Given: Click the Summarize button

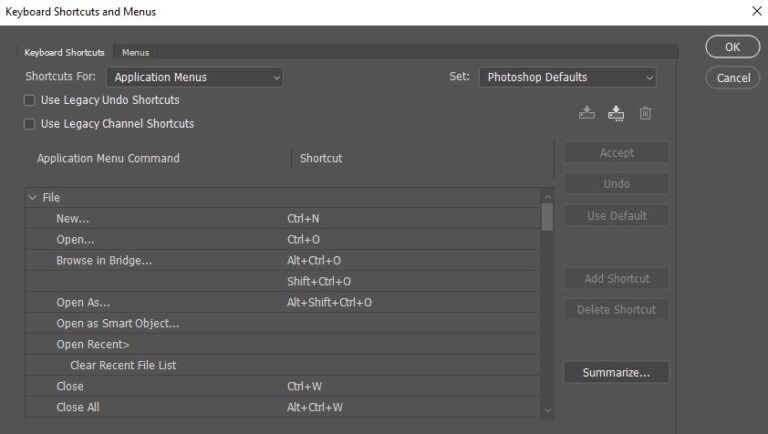Looking at the screenshot, I should click(616, 372).
